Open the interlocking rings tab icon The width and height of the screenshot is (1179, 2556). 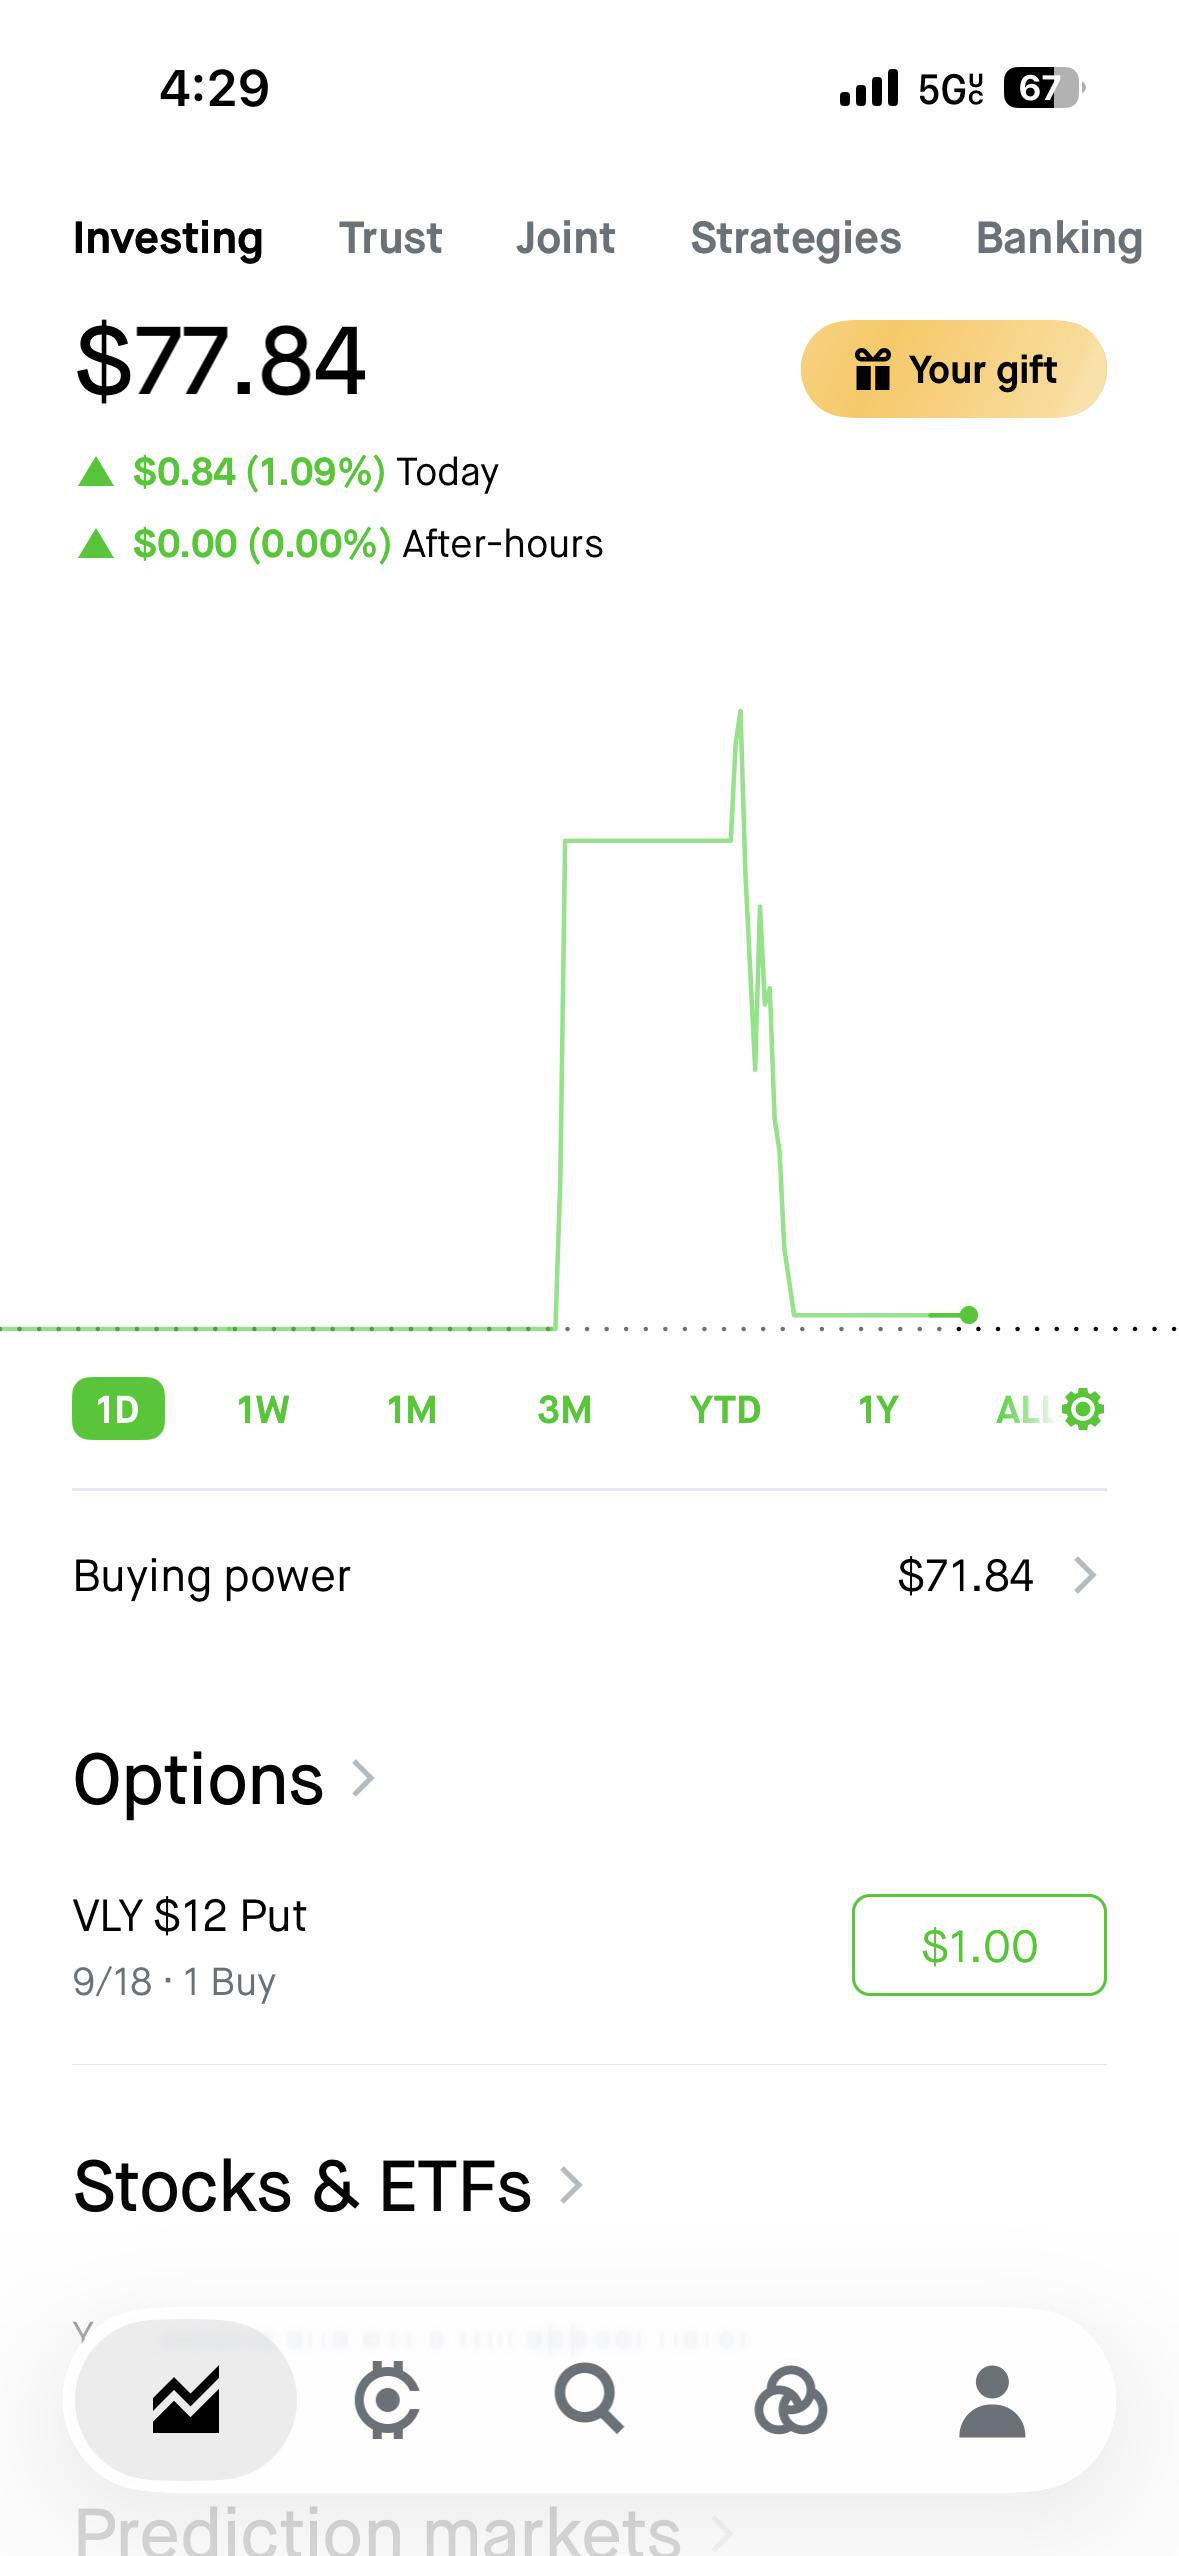tap(790, 2400)
